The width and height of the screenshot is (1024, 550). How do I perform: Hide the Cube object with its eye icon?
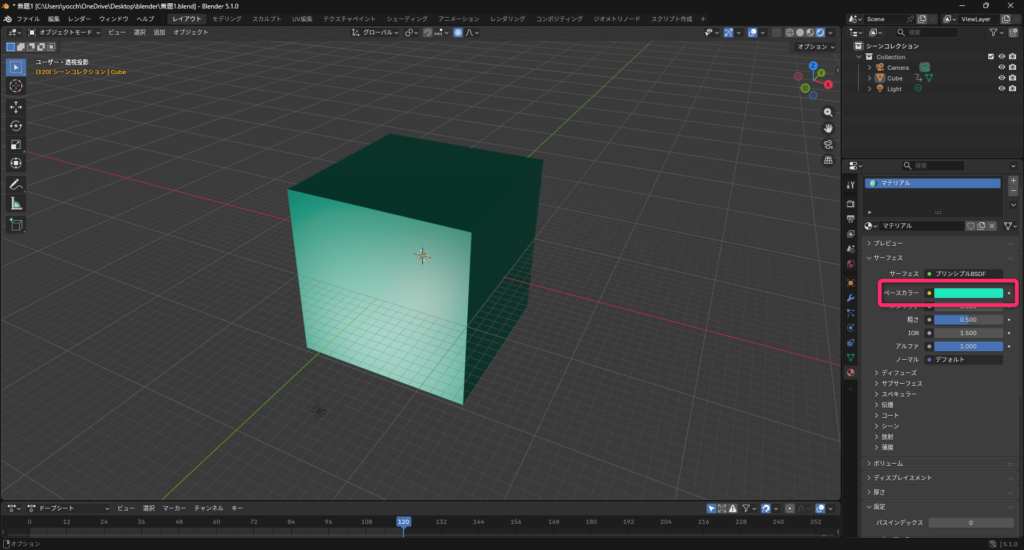click(1001, 78)
